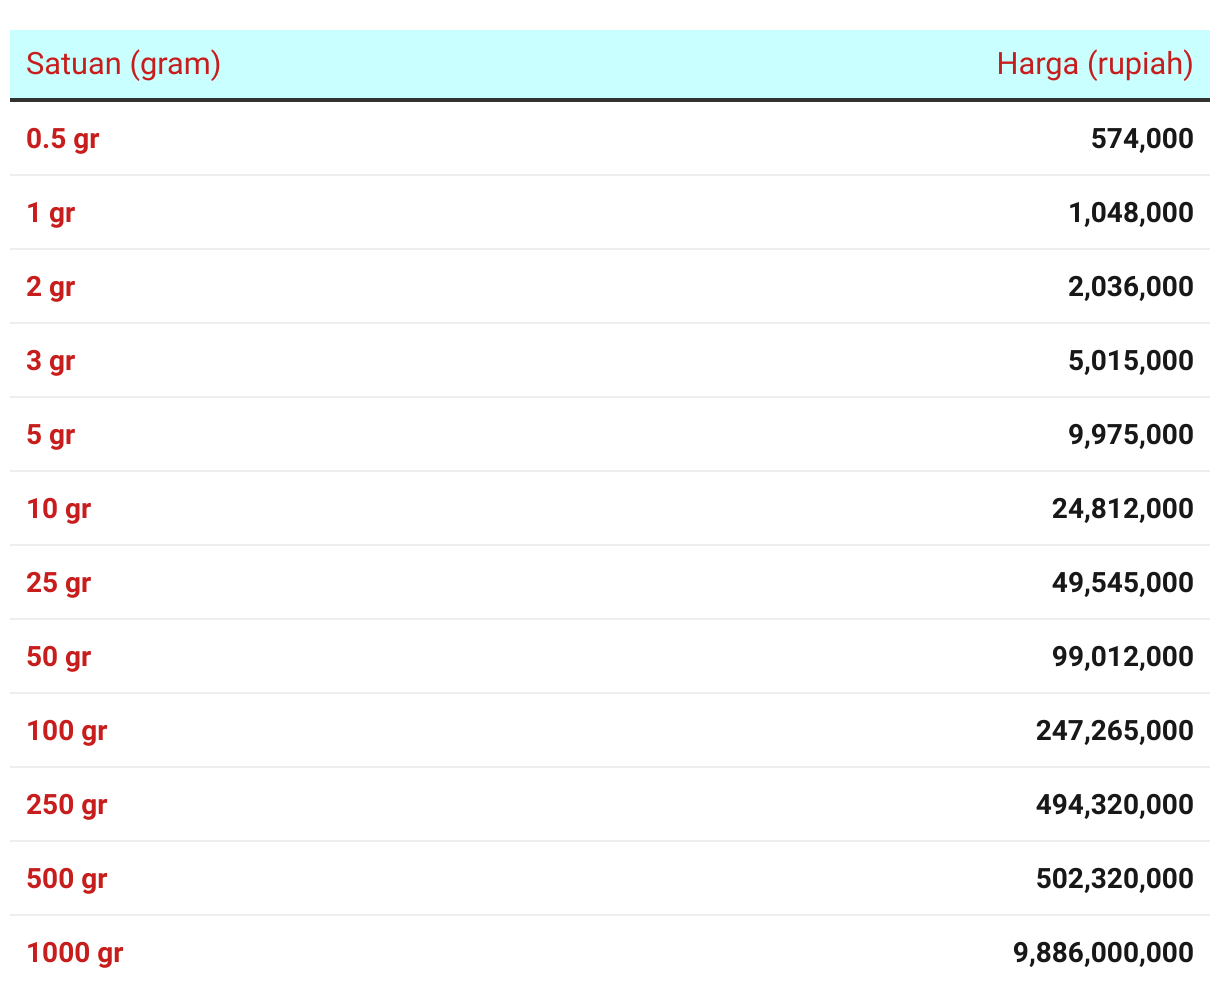Select the 500 gr row label
1220x998 pixels.
tap(67, 879)
